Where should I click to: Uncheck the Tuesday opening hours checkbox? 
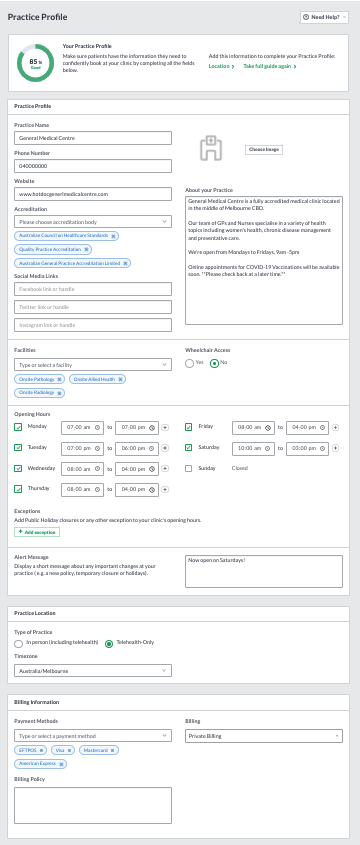[x=18, y=448]
